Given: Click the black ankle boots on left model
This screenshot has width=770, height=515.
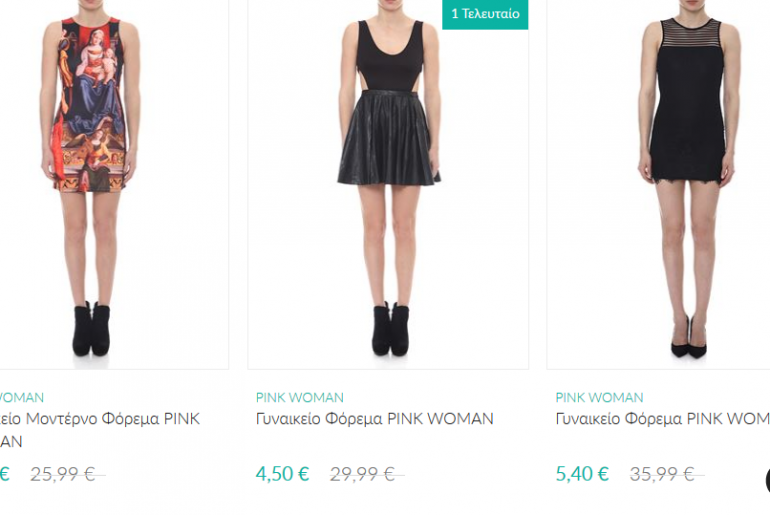Looking at the screenshot, I should tap(91, 329).
